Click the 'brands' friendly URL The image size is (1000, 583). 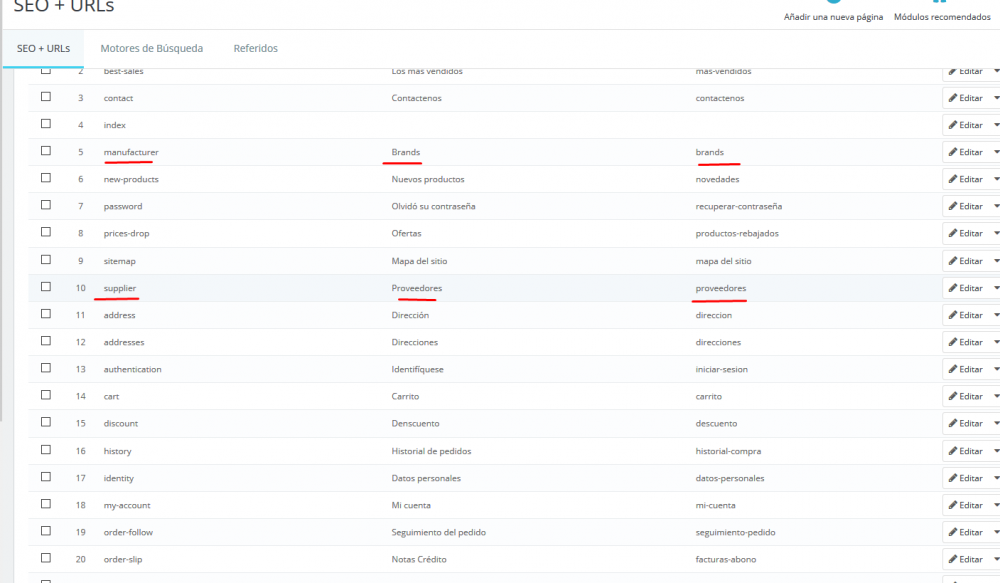709,152
